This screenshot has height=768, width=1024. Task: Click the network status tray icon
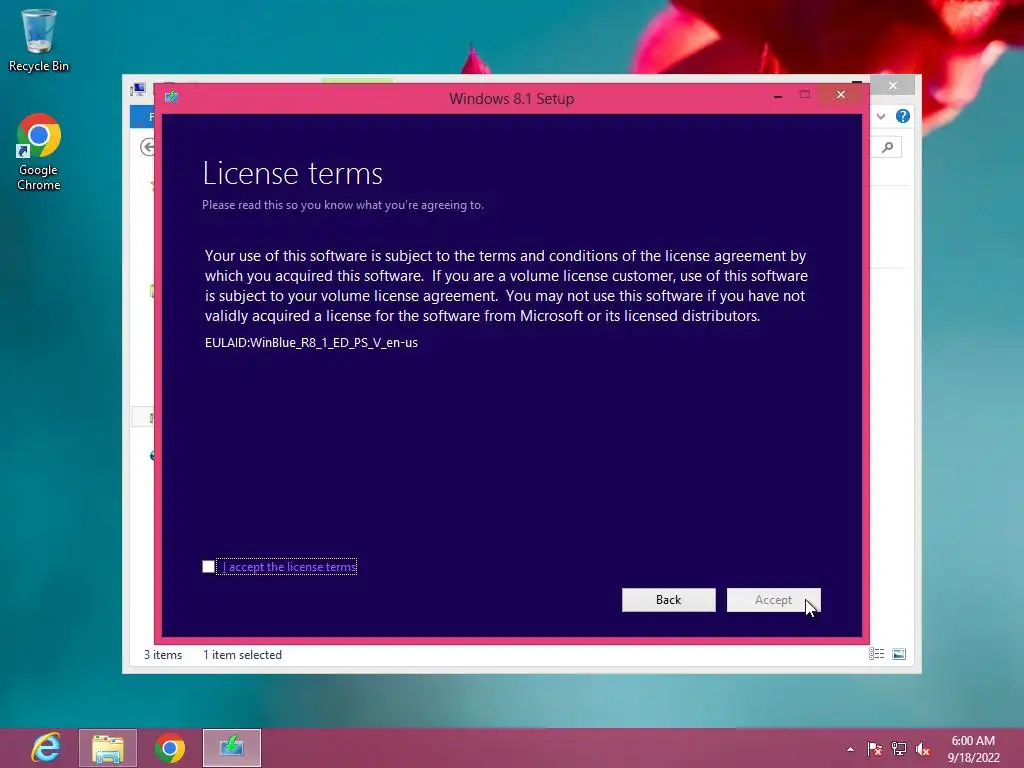tap(899, 749)
